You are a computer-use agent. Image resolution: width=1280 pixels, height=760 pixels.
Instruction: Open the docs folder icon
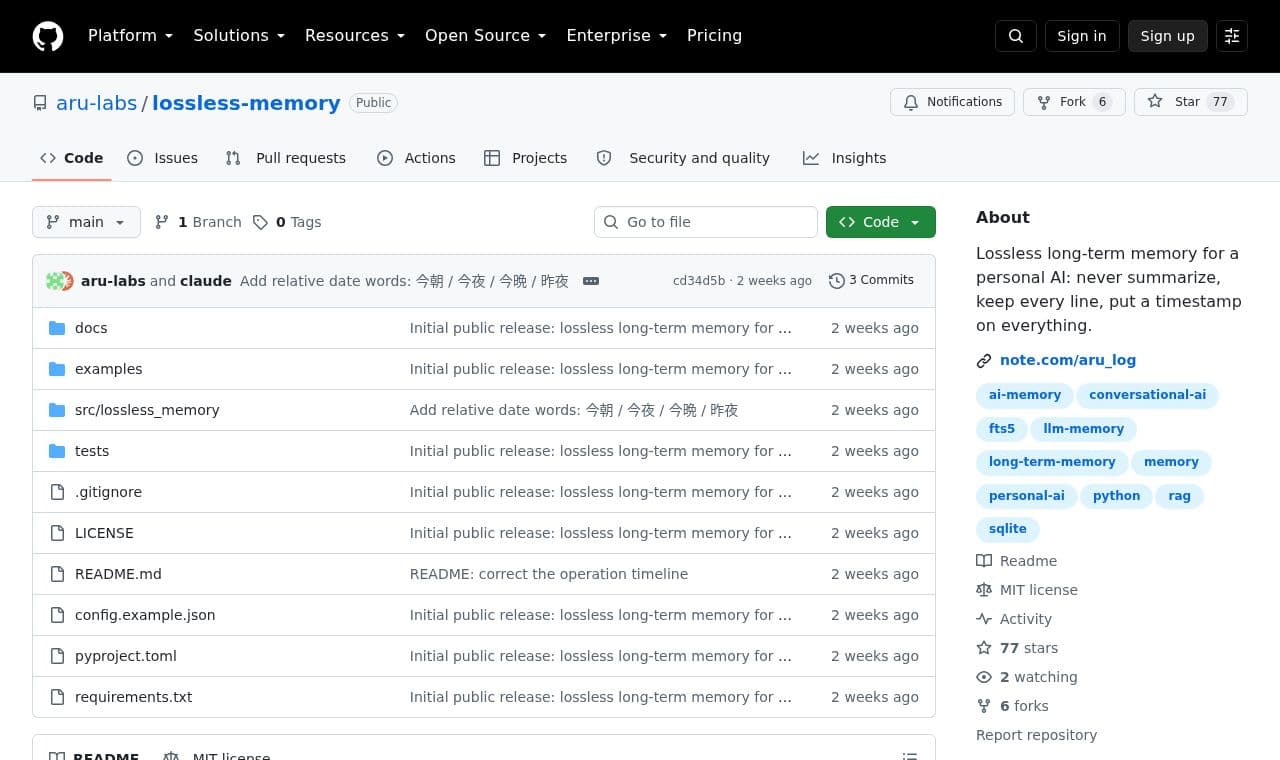pos(57,328)
